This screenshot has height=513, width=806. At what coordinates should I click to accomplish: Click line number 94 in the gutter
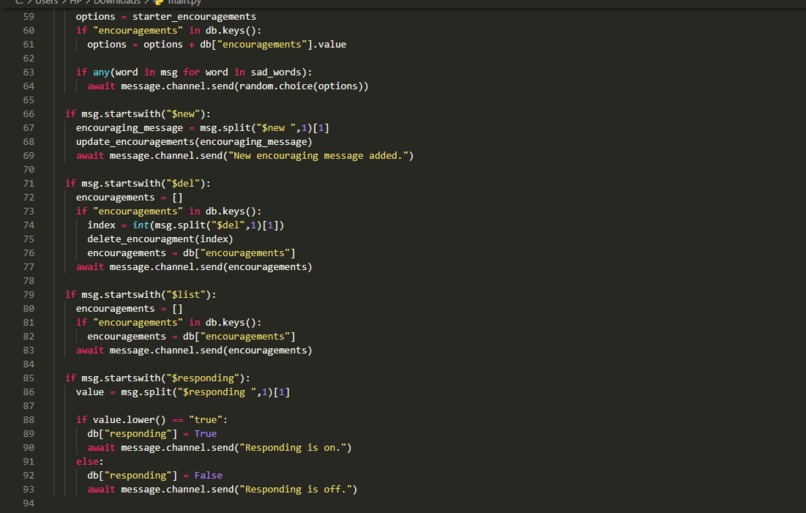click(x=29, y=503)
